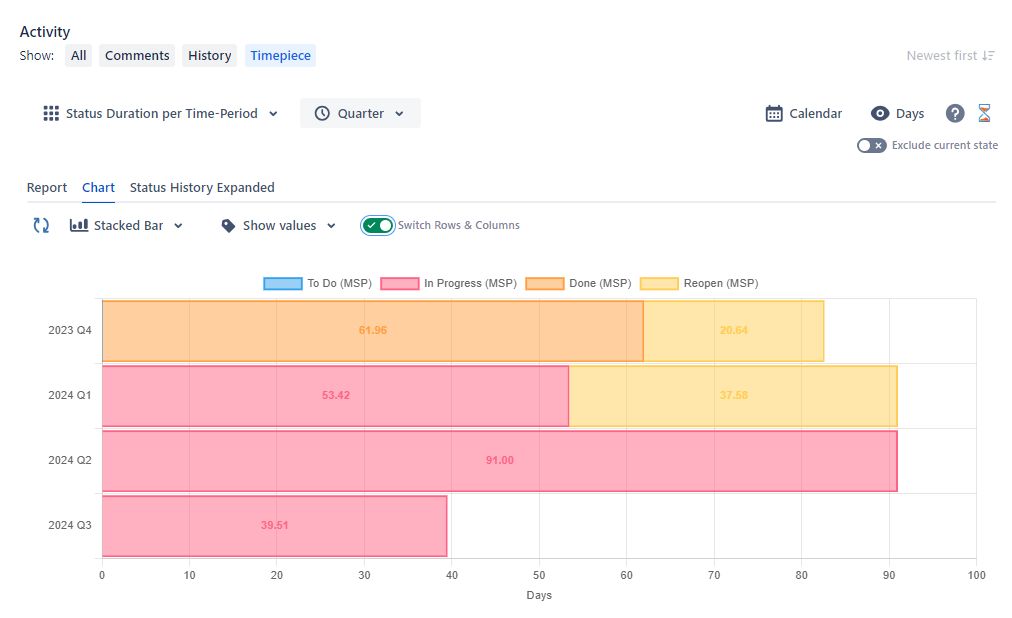The image size is (1012, 618).
Task: Open the Status History Expanded tab
Action: pos(202,187)
